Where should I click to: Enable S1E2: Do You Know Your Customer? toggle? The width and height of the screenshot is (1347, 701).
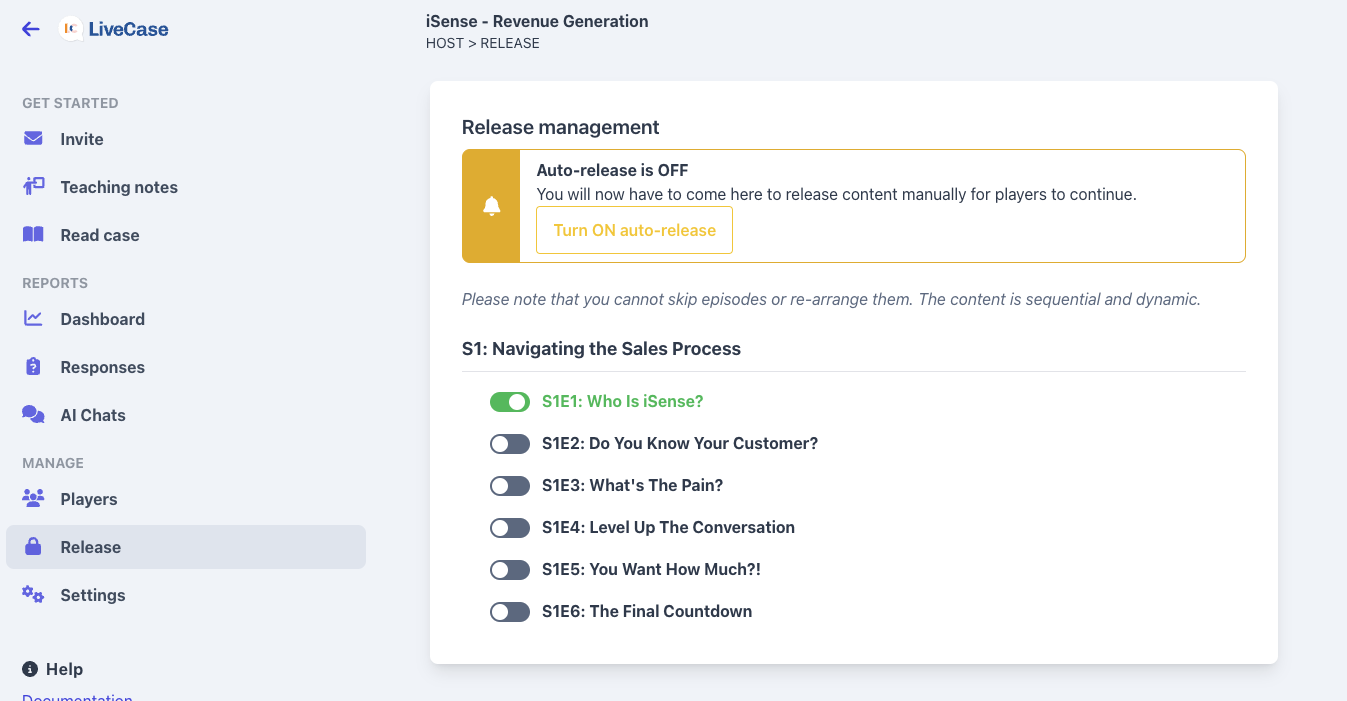point(510,444)
